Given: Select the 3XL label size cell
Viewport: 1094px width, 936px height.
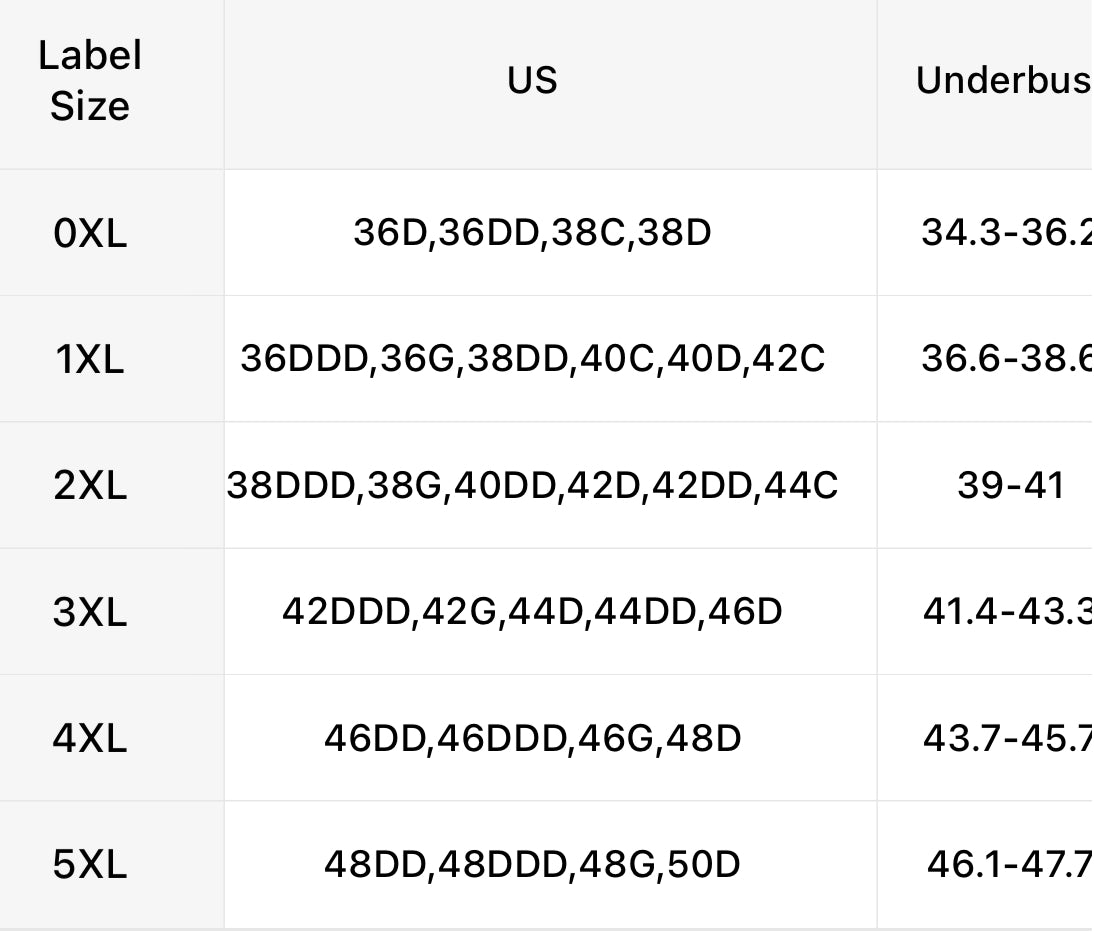Looking at the screenshot, I should 90,611.
